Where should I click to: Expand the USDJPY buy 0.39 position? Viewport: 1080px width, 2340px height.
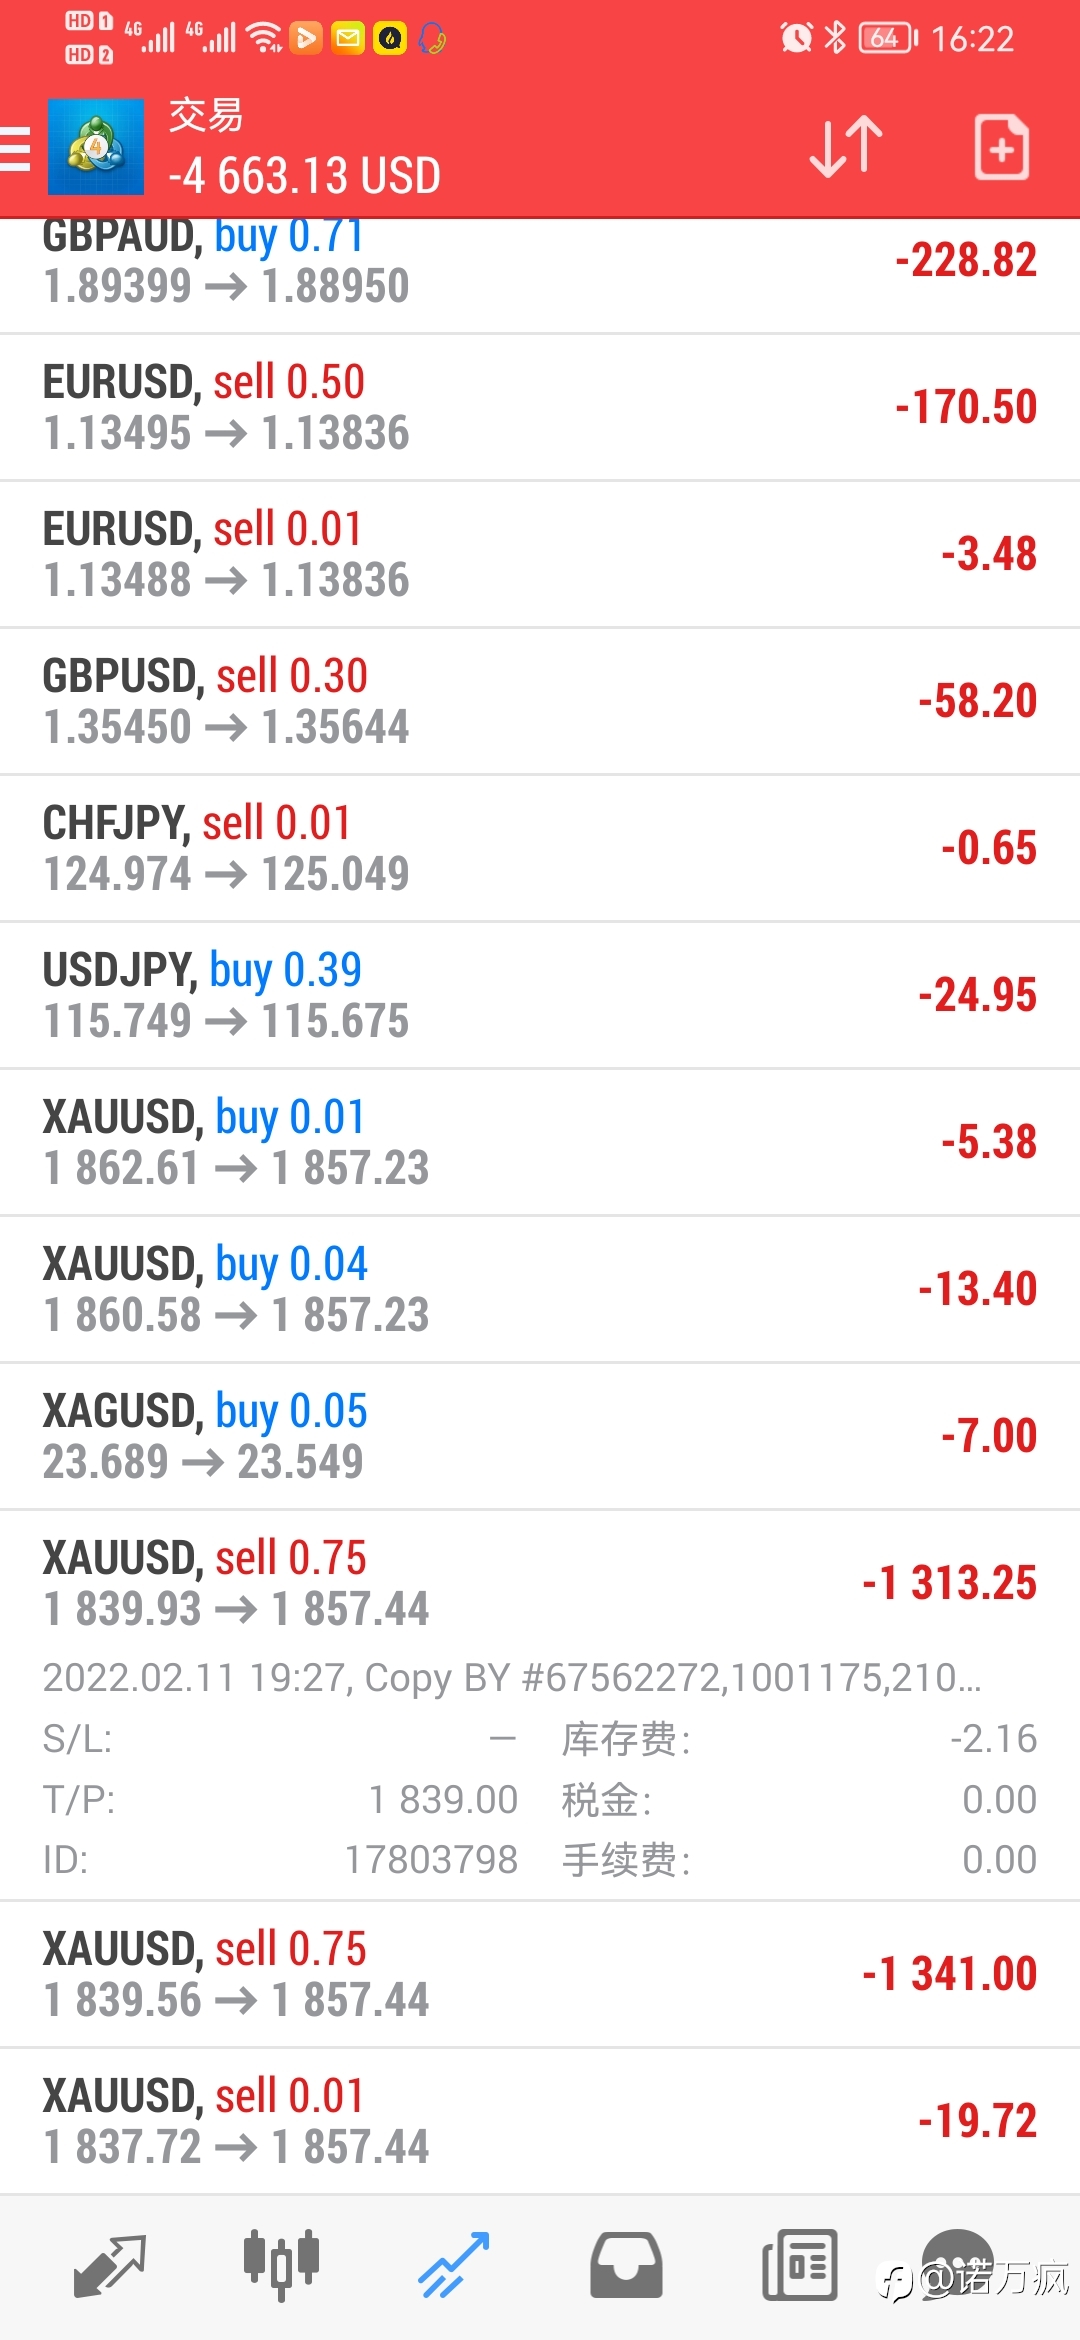point(540,995)
